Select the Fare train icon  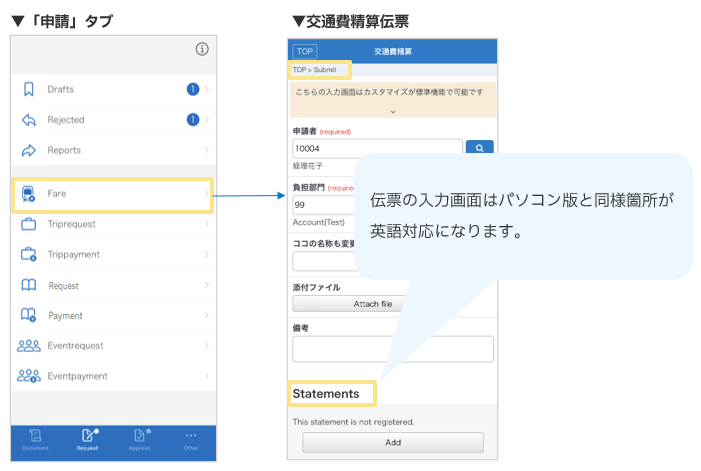[29, 193]
